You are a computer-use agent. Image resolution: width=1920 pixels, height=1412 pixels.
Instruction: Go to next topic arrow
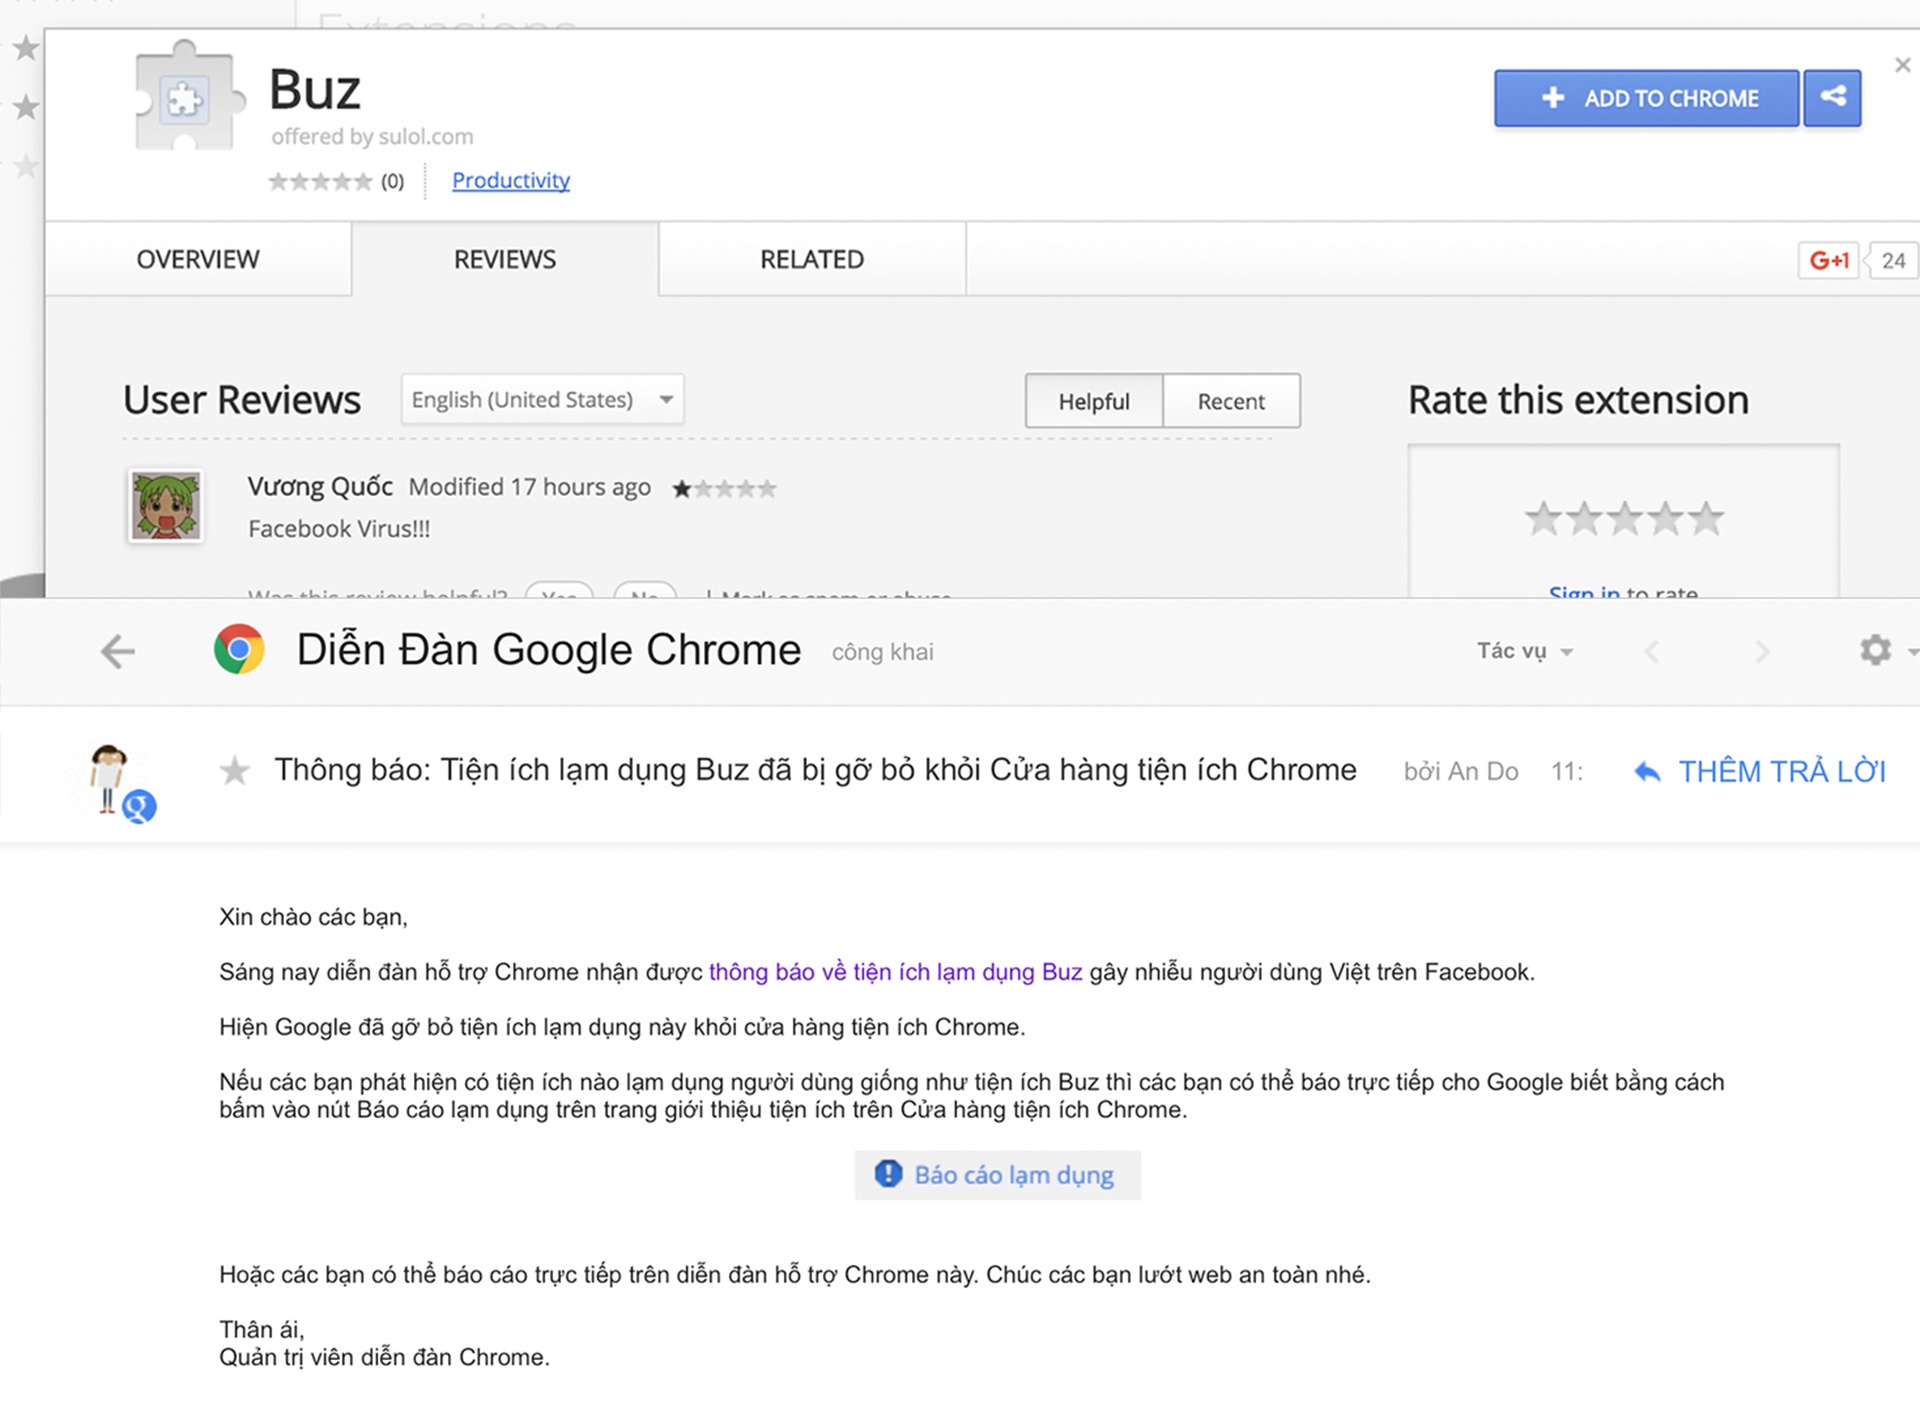(1762, 652)
